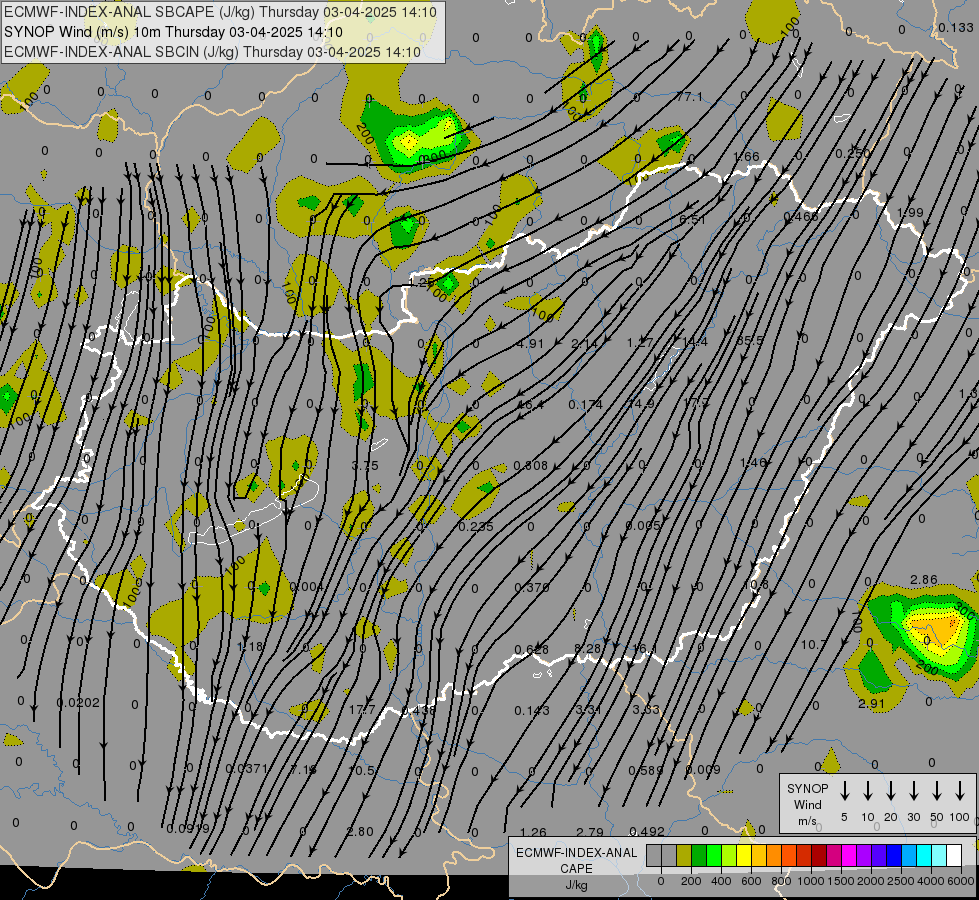Image resolution: width=979 pixels, height=900 pixels.
Task: Click the 3.75 value on the map
Action: click(x=365, y=465)
